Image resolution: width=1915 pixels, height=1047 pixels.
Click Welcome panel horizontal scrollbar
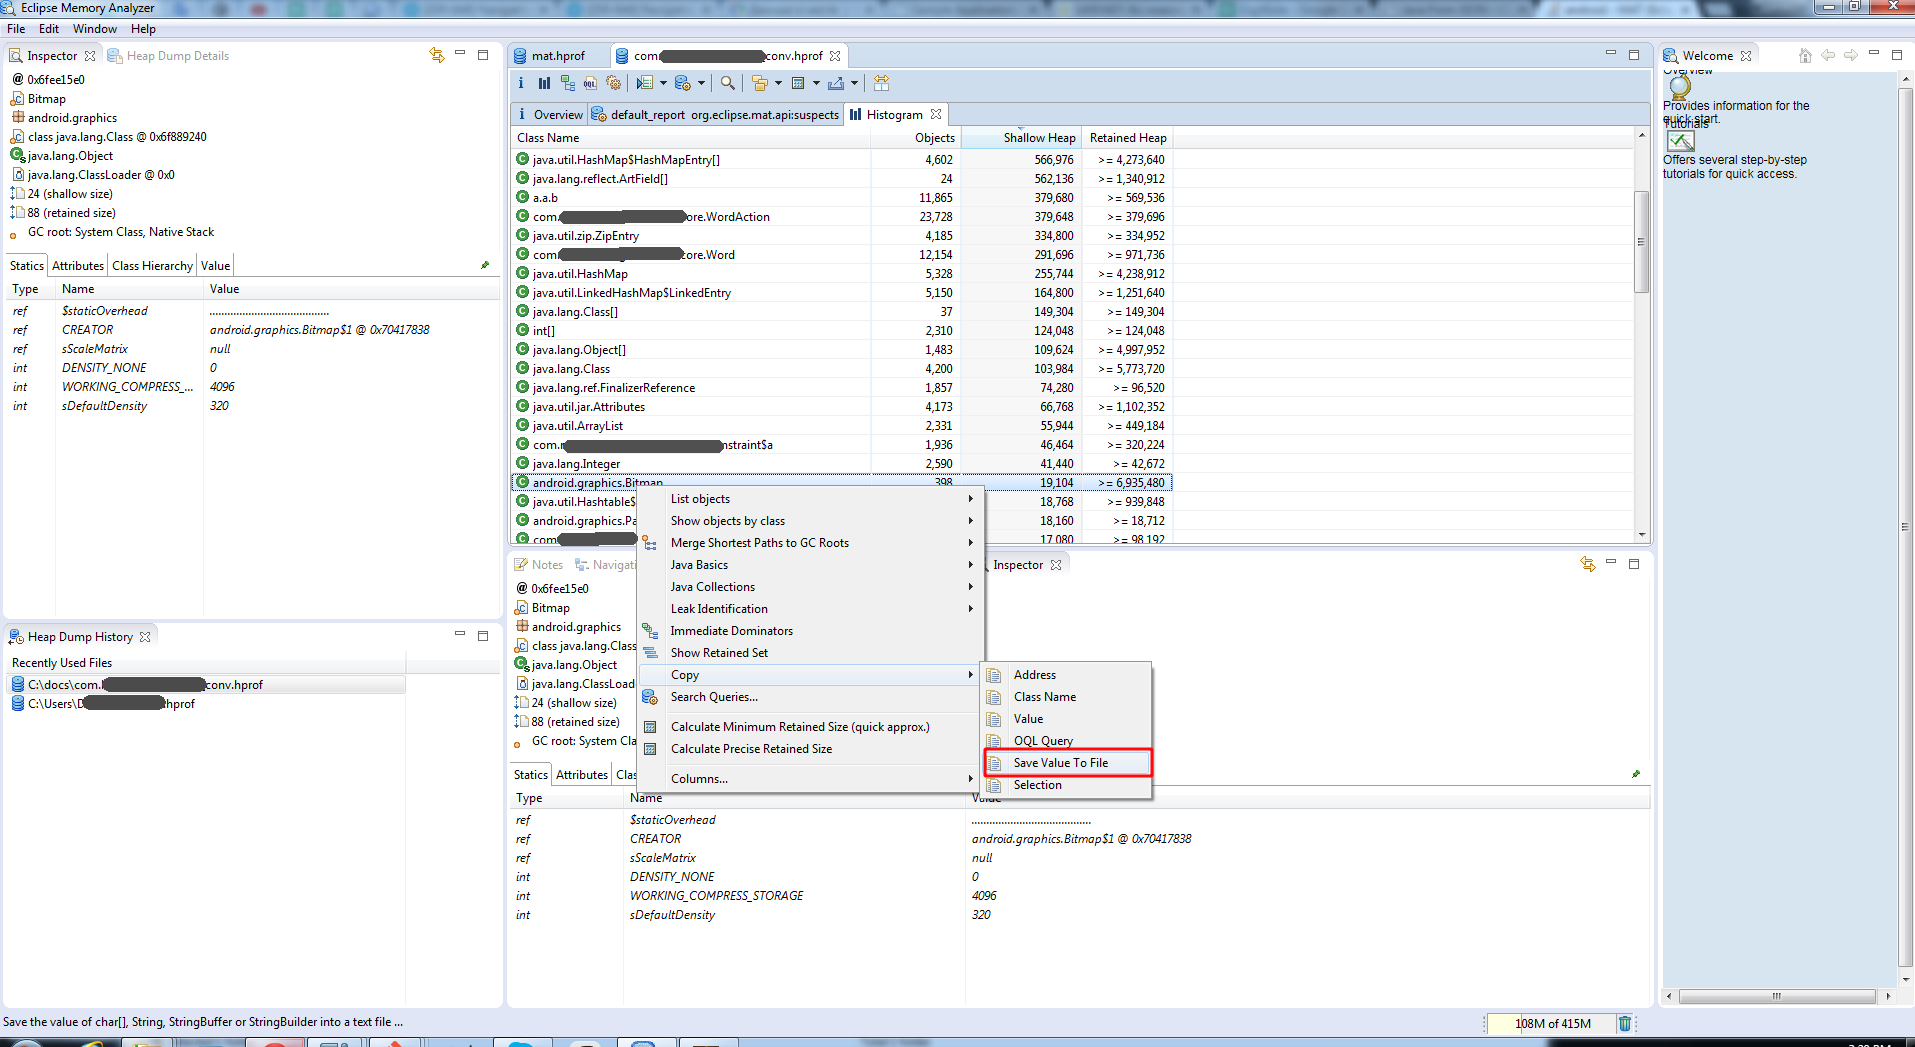click(1777, 996)
